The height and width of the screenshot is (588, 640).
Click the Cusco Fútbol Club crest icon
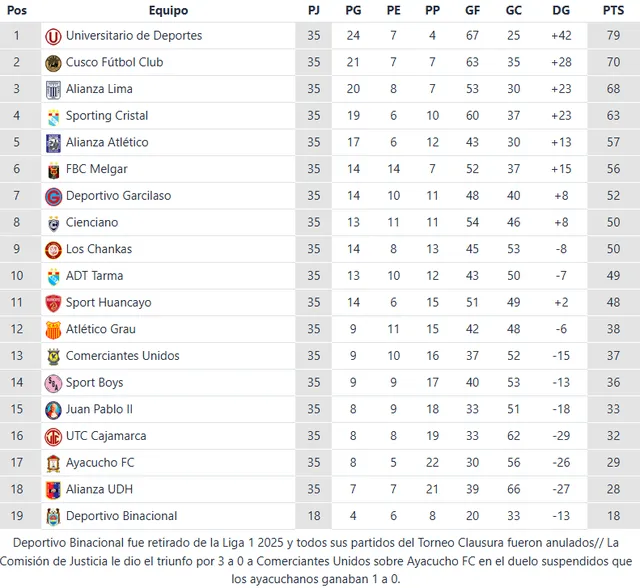(53, 62)
